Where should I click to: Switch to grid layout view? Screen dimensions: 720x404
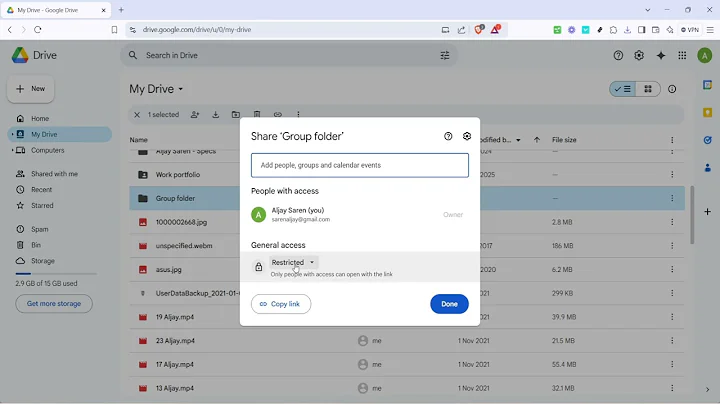648,89
